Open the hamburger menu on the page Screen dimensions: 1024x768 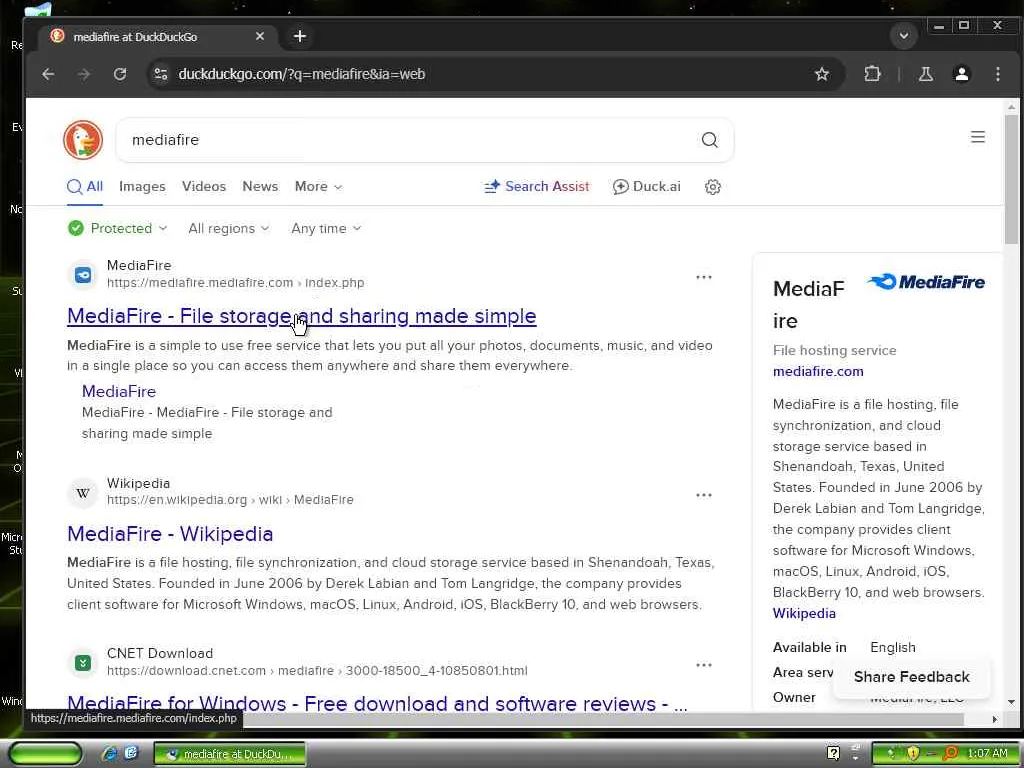point(977,137)
